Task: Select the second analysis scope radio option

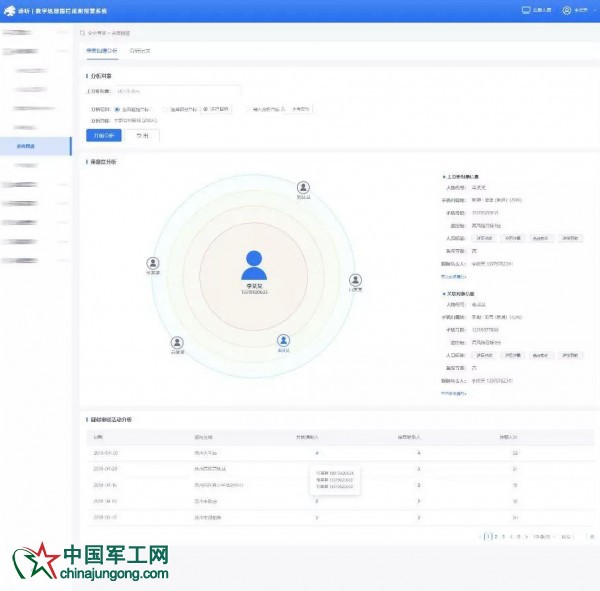Action: [x=165, y=108]
